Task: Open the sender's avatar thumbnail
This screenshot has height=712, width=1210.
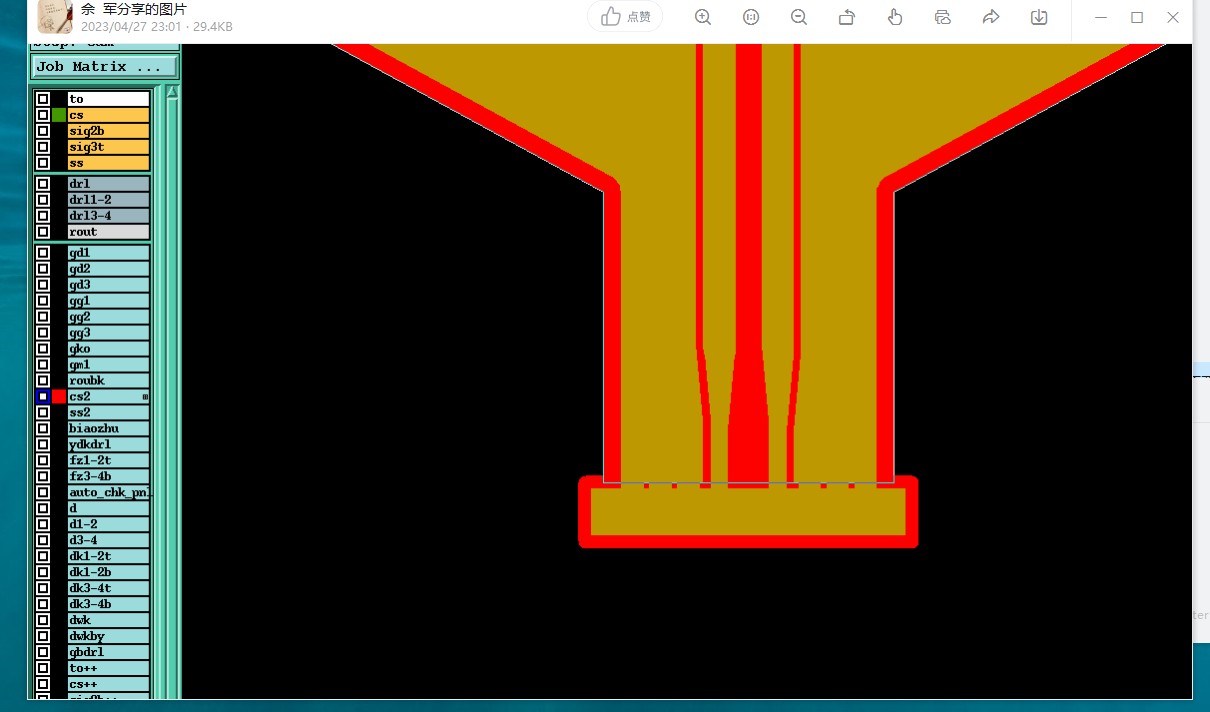Action: [x=55, y=17]
